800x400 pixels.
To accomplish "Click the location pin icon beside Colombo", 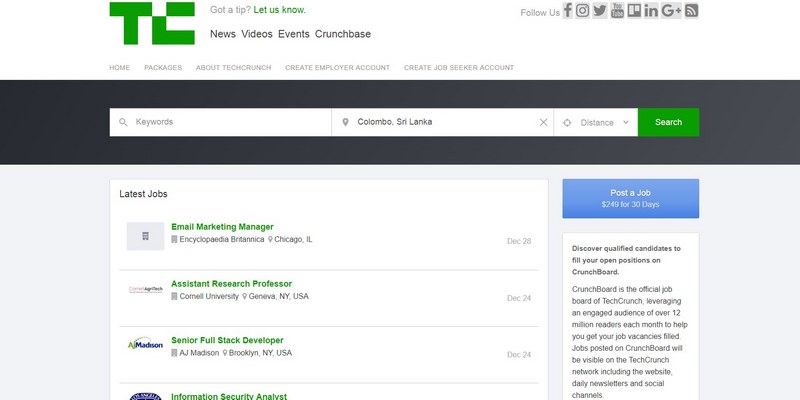I will pyautogui.click(x=345, y=122).
